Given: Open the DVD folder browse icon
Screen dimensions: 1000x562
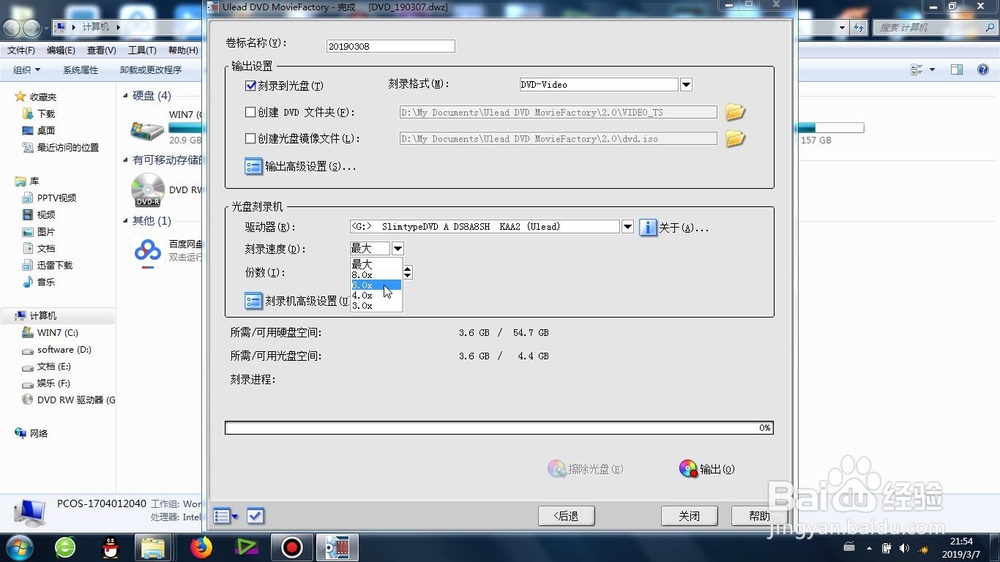Looking at the screenshot, I should [x=735, y=112].
